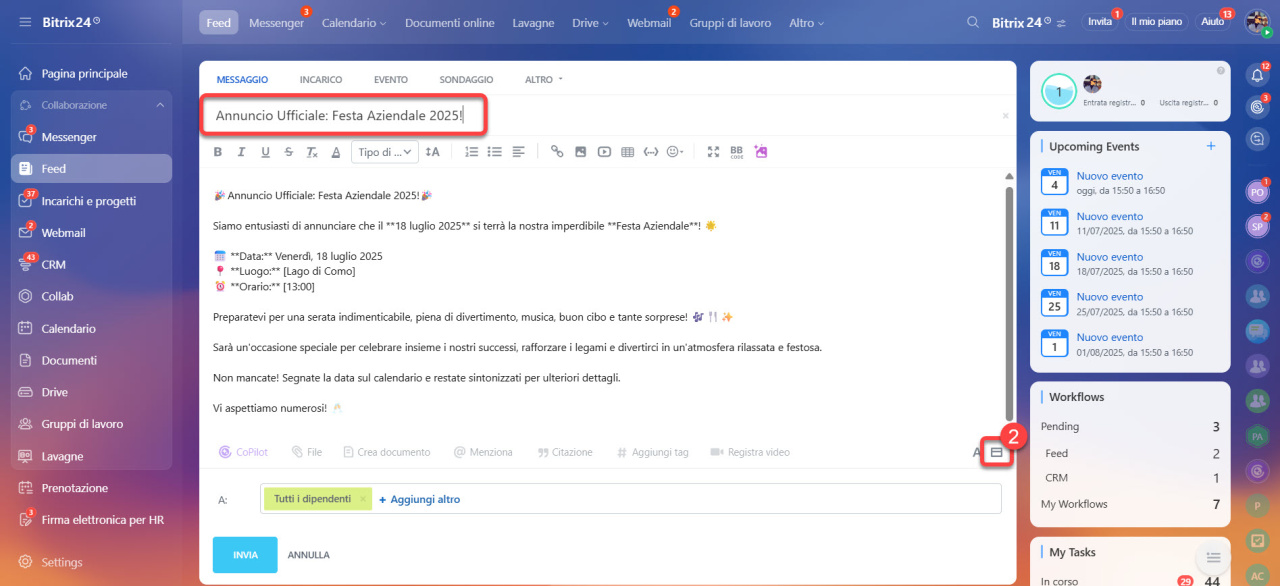The image size is (1280, 586).
Task: Clear the post title with the x
Action: point(1005,116)
